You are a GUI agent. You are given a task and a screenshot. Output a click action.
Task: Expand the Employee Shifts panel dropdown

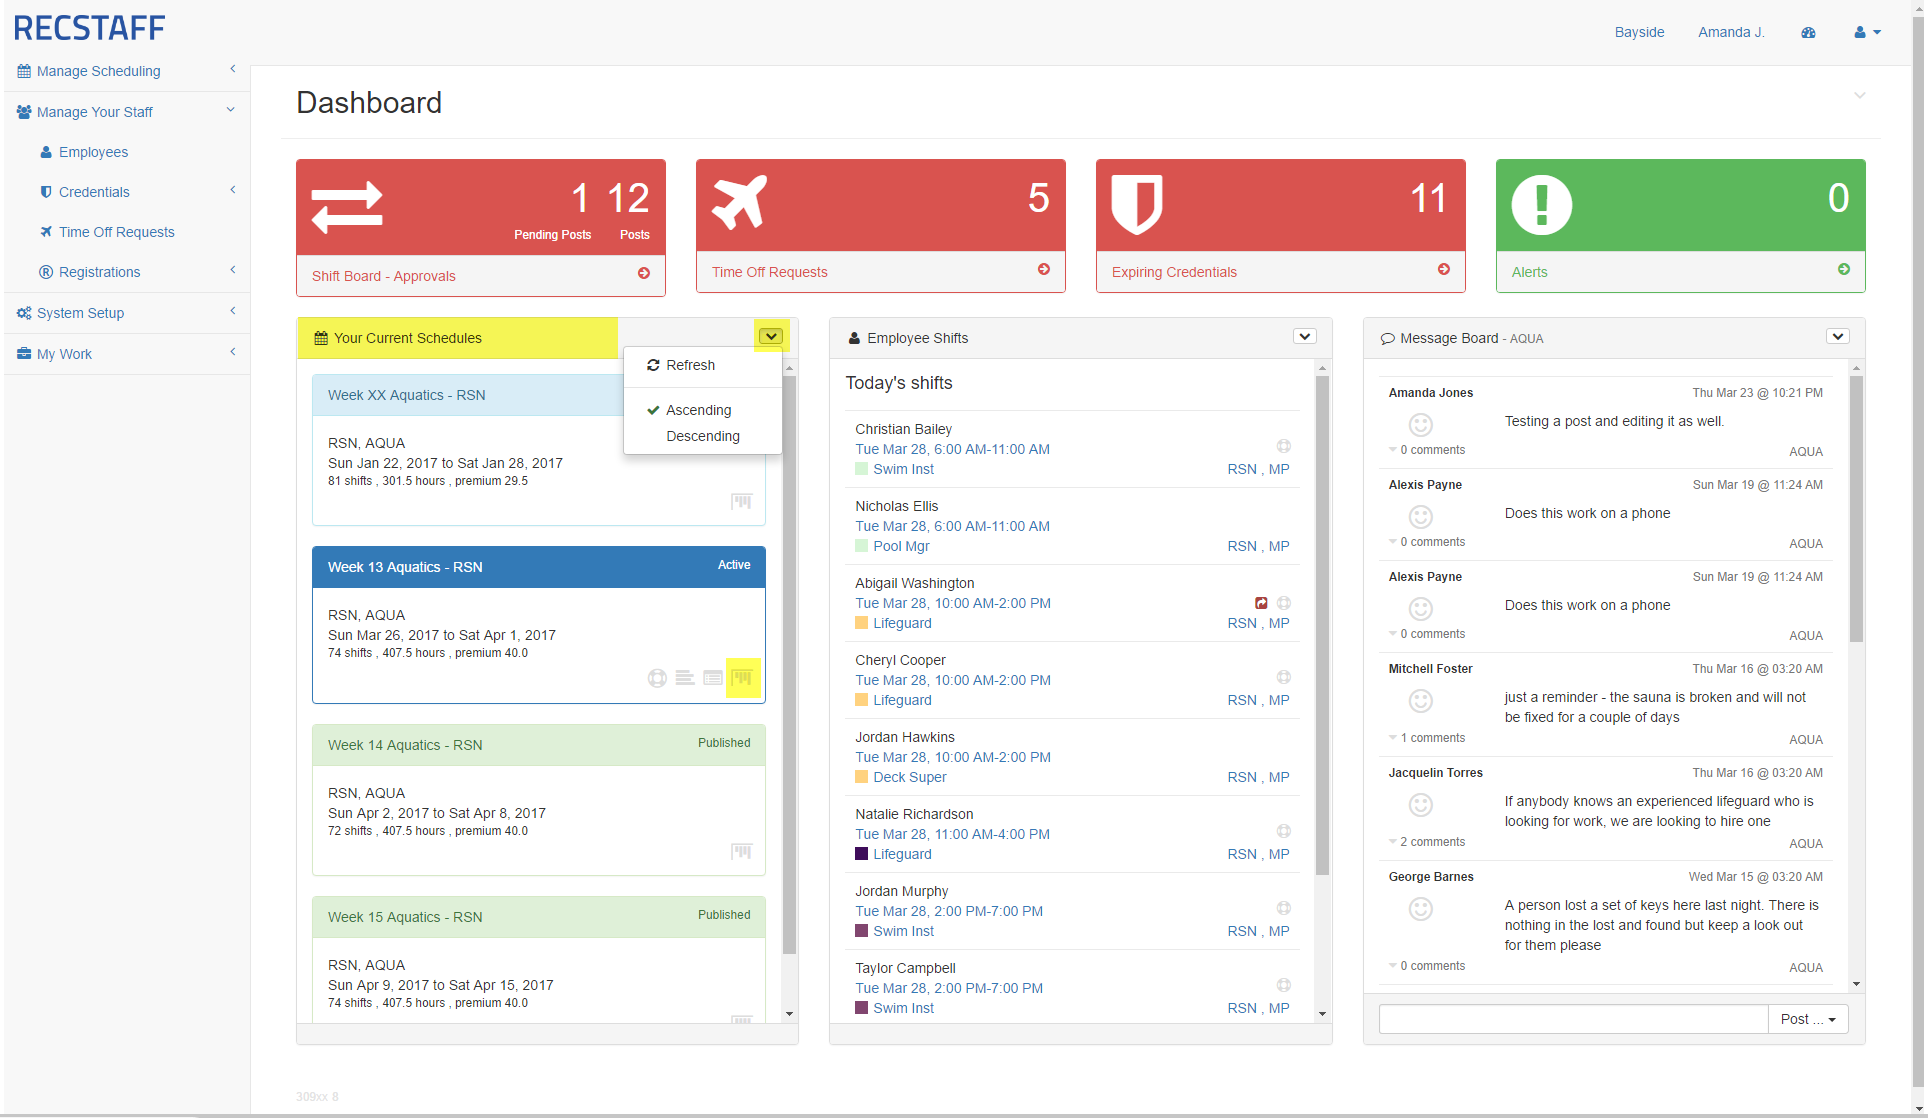1304,337
